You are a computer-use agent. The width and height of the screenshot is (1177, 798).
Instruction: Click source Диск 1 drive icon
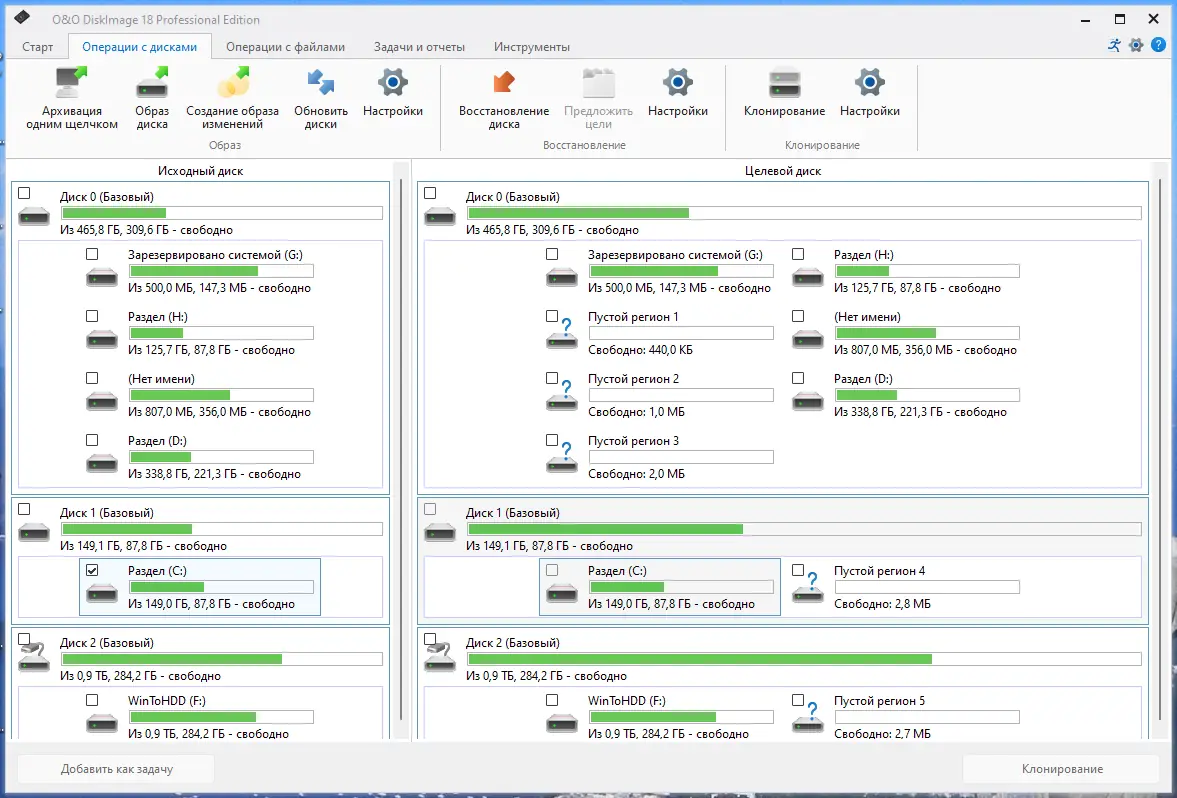point(34,533)
